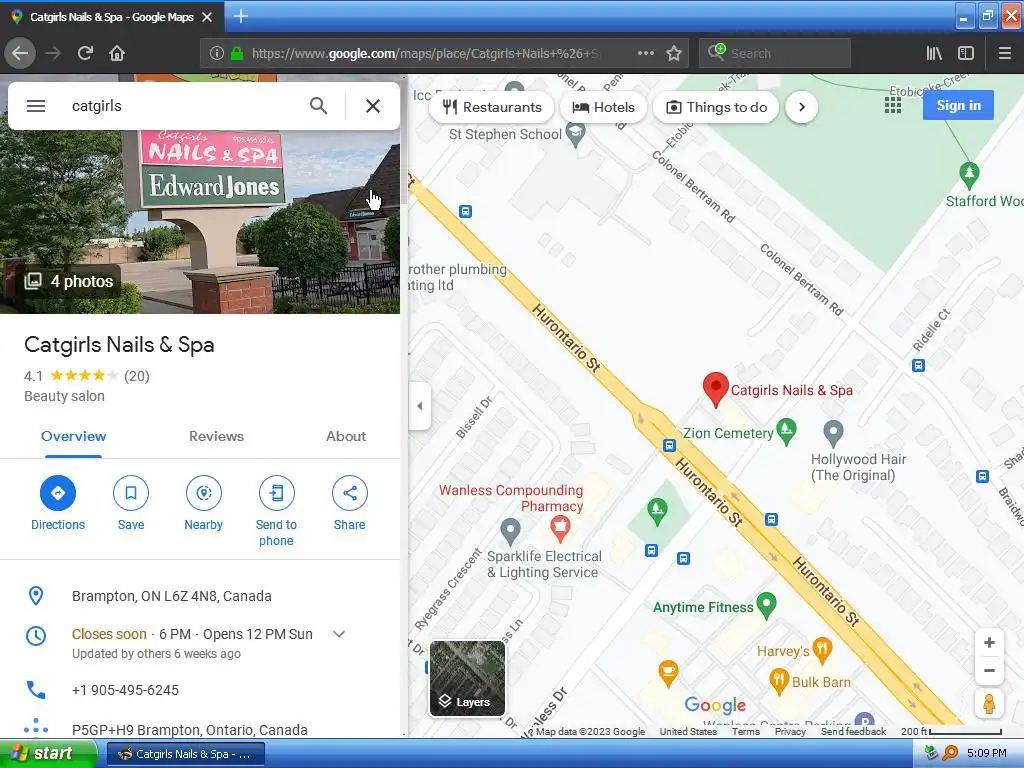Open the Firefox application menu

pyautogui.click(x=1004, y=53)
